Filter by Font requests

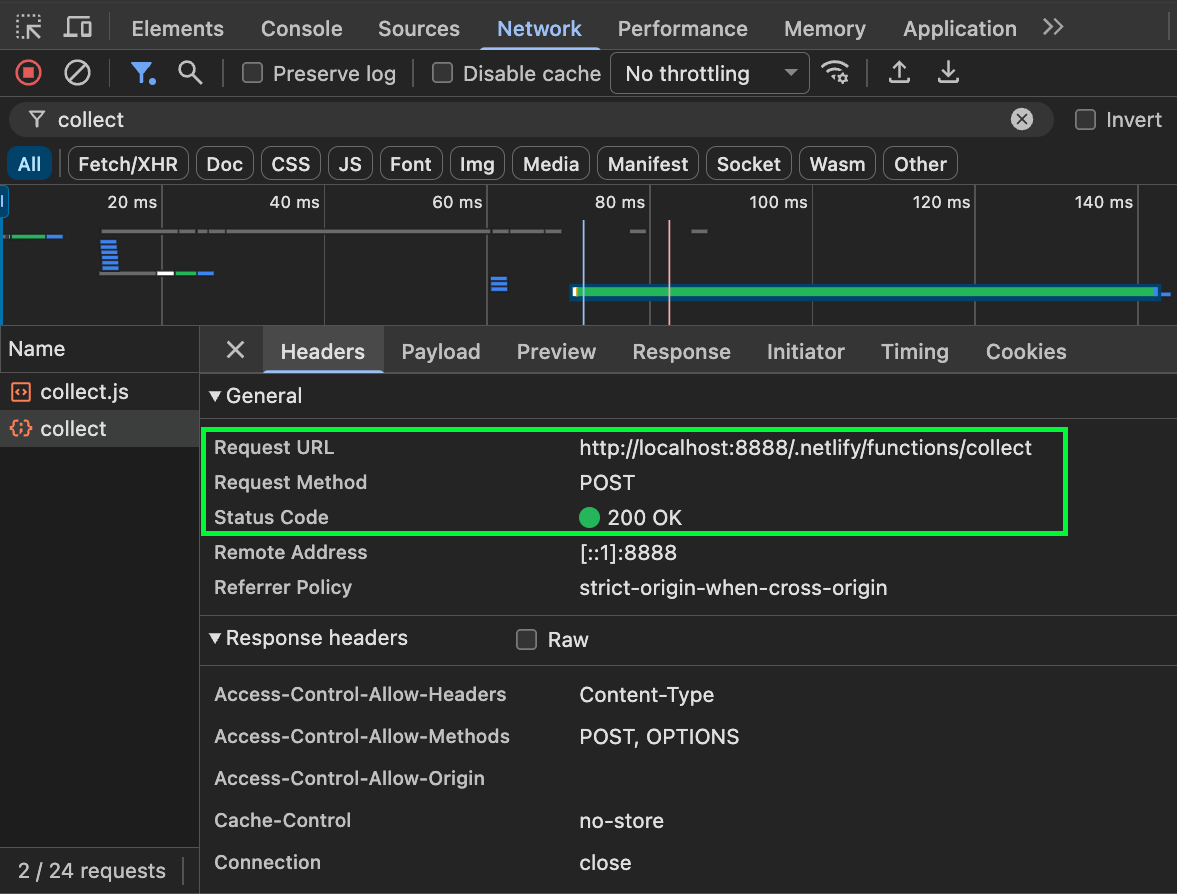pyautogui.click(x=411, y=164)
